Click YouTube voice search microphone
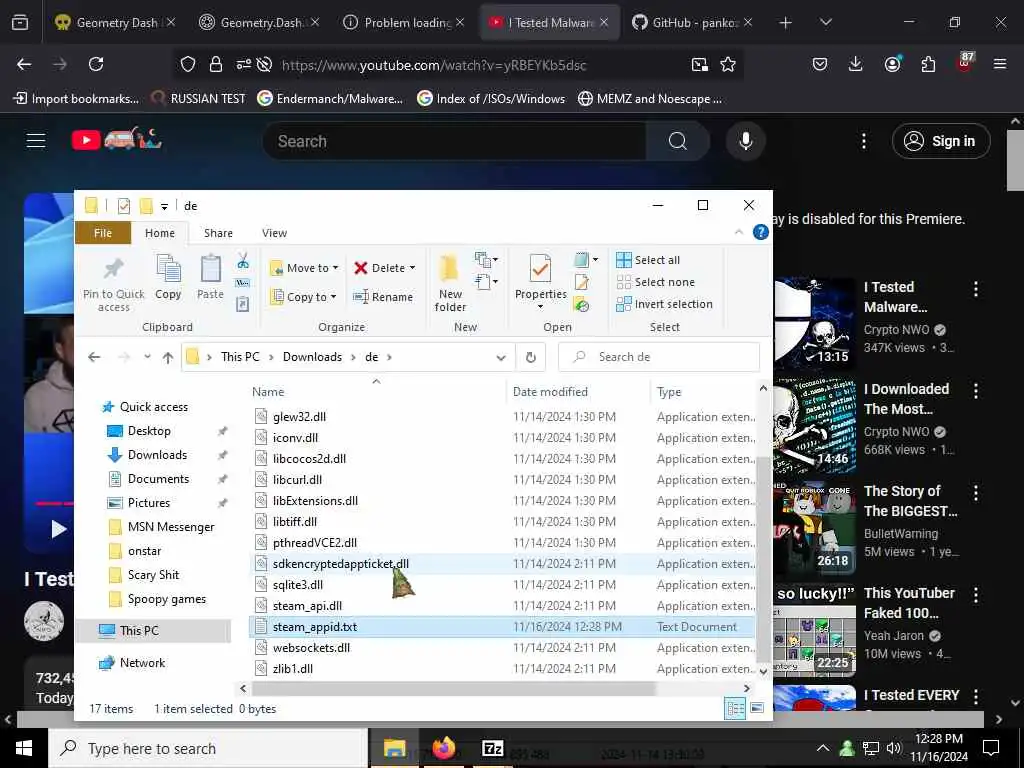The height and width of the screenshot is (768, 1024). click(x=745, y=141)
